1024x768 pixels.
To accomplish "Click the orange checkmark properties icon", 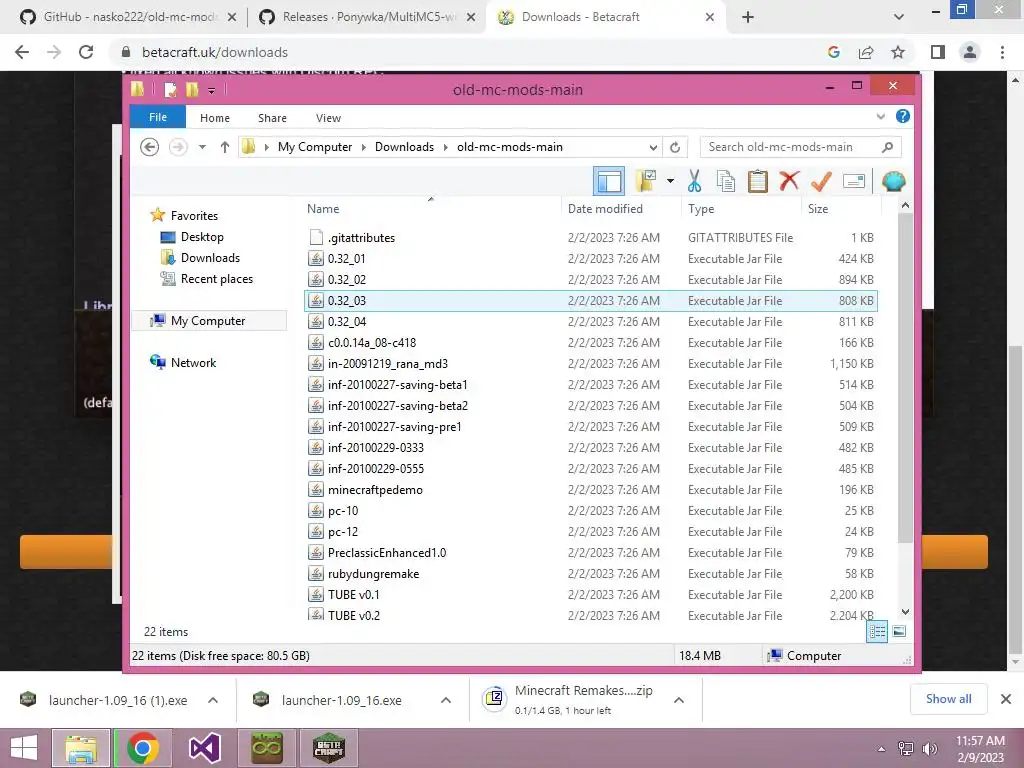I will tap(821, 181).
